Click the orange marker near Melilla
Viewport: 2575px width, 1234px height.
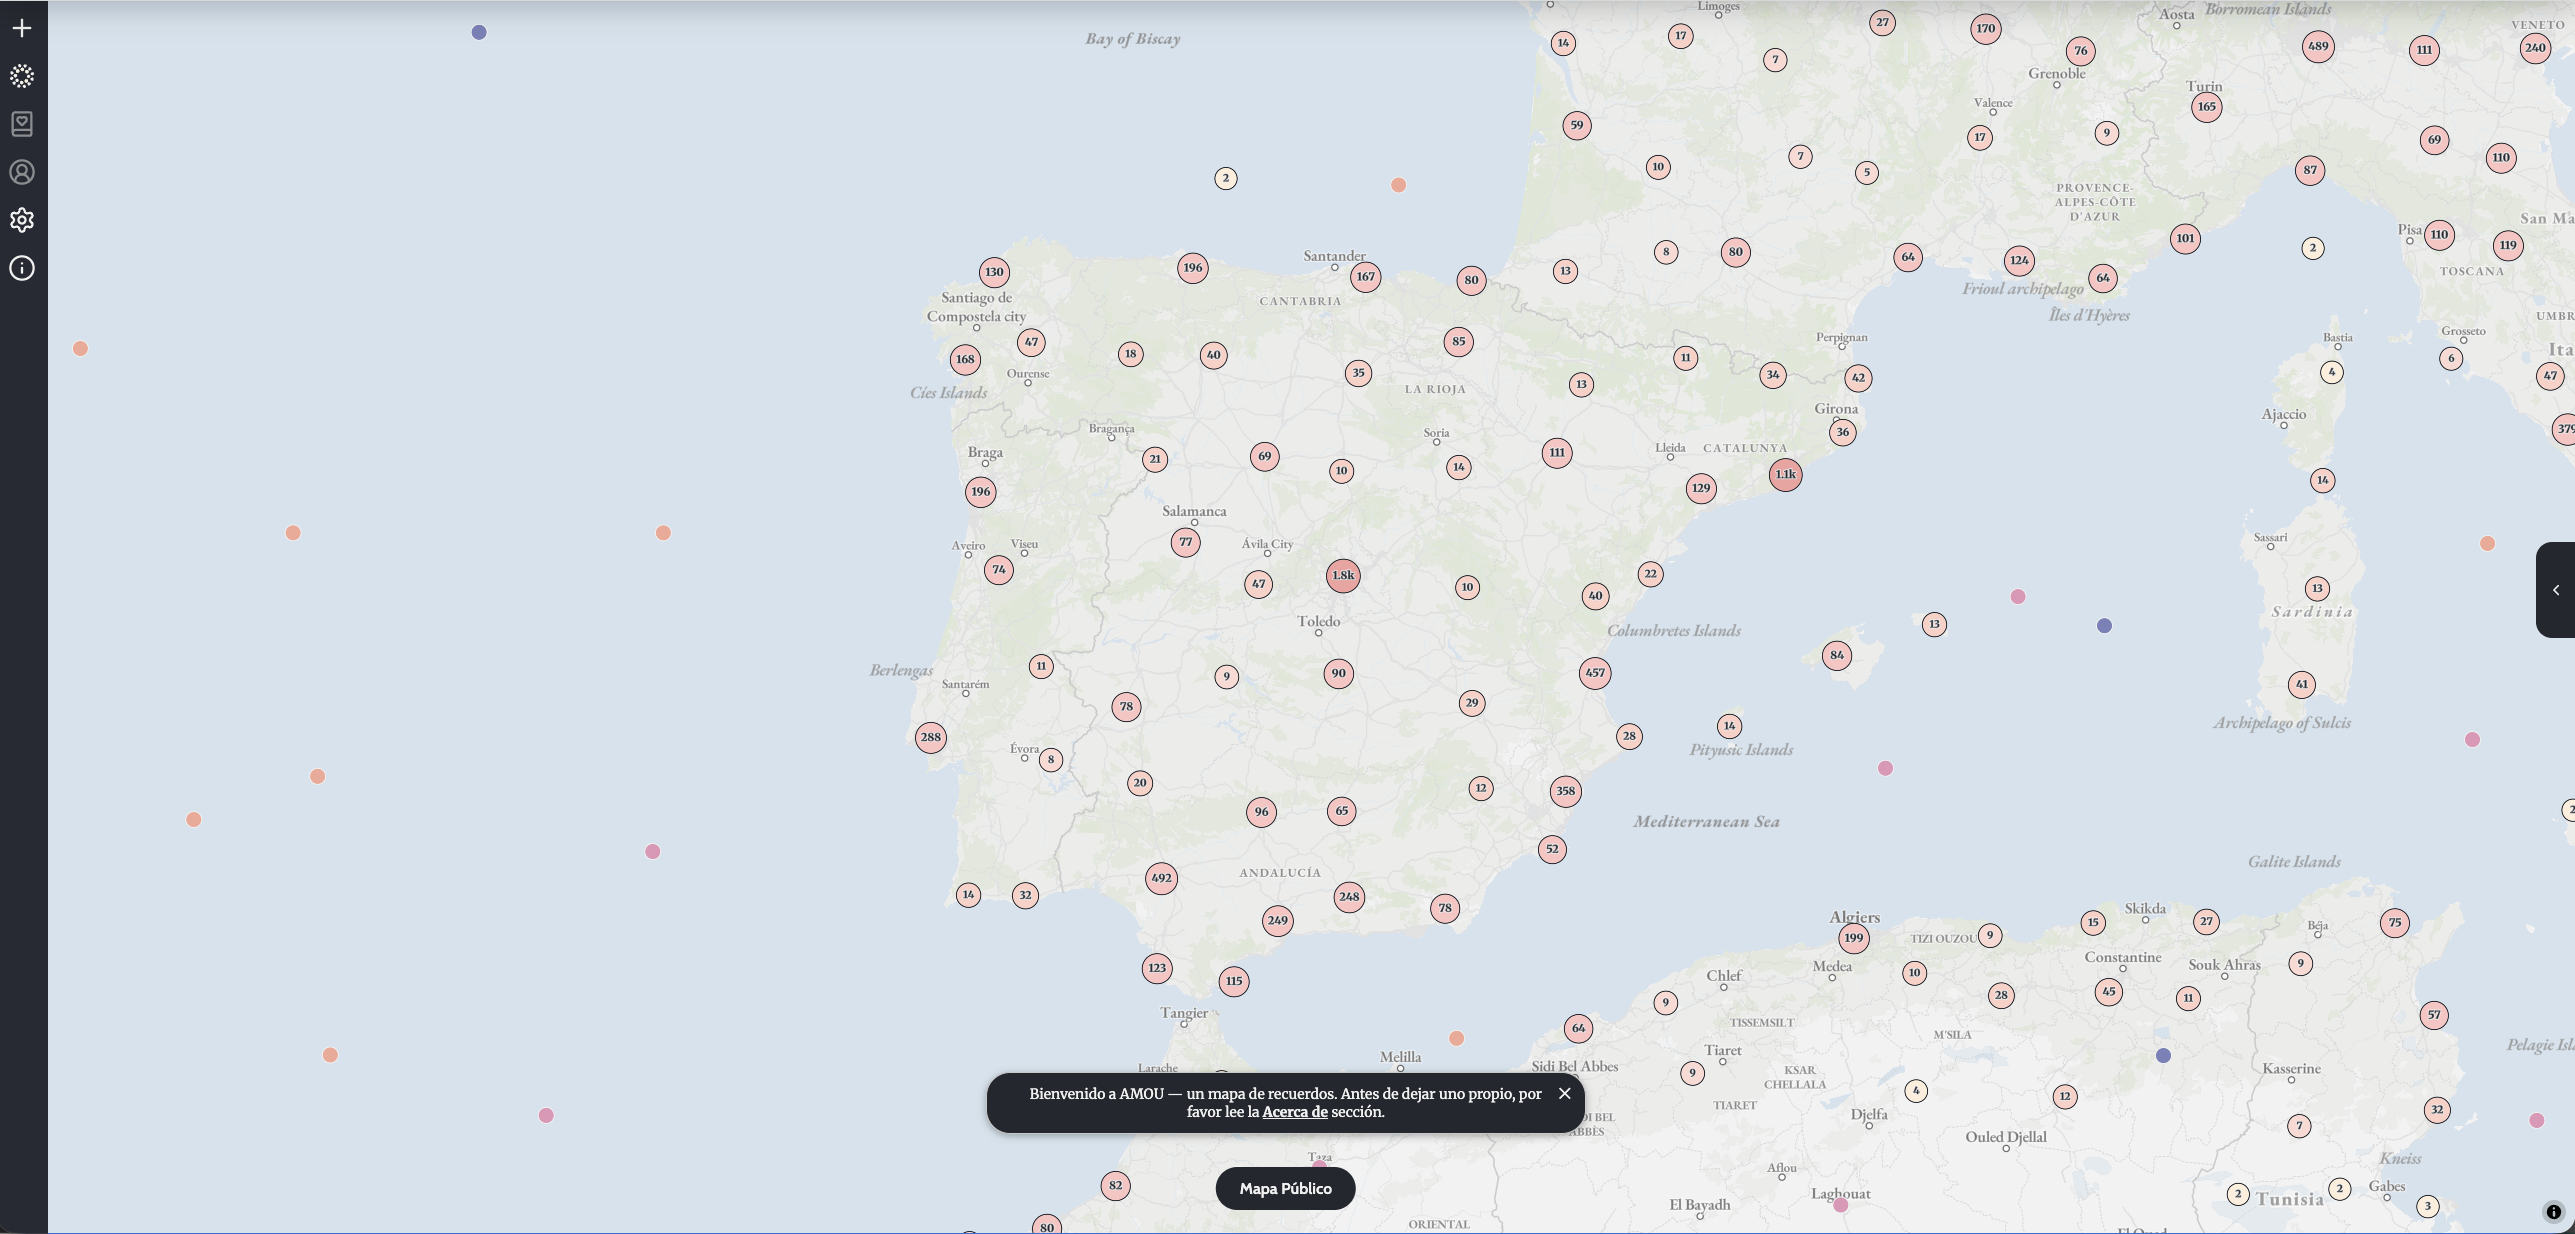tap(1457, 1038)
